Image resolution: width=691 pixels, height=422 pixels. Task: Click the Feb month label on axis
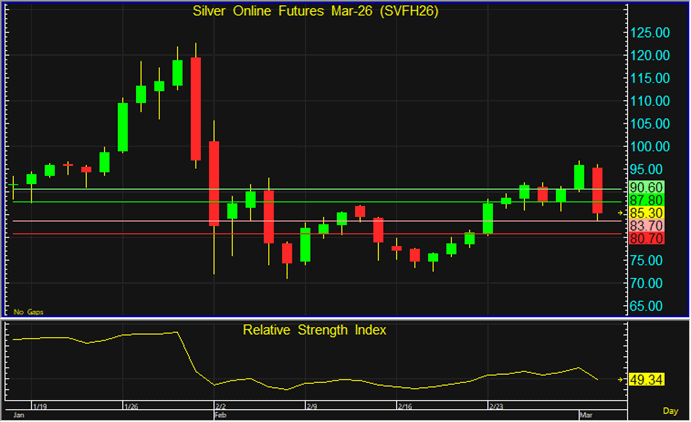(x=222, y=413)
